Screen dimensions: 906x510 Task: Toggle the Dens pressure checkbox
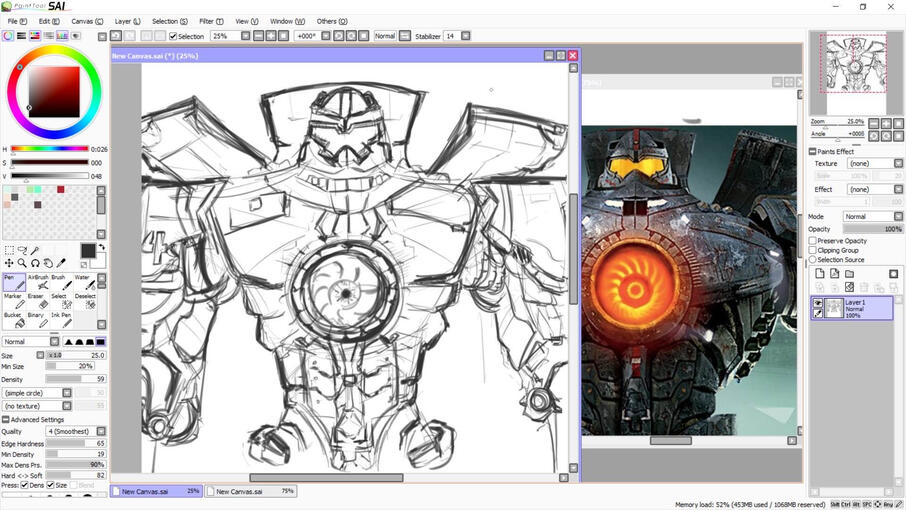tap(24, 485)
